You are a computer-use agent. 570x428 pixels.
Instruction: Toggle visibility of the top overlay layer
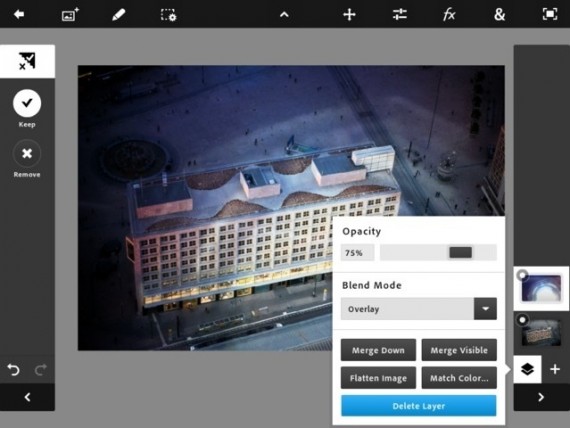point(522,275)
